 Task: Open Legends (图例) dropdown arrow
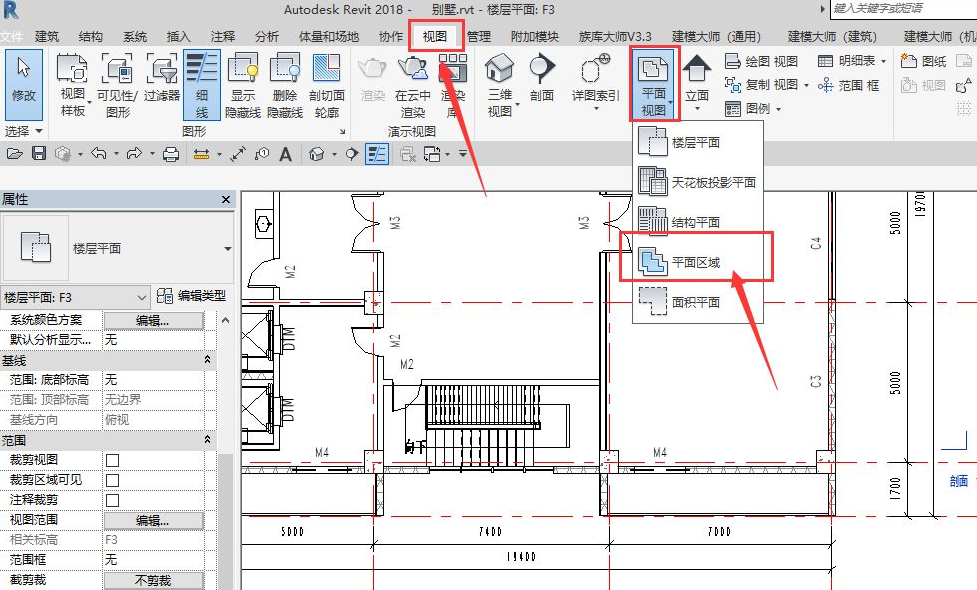point(778,110)
